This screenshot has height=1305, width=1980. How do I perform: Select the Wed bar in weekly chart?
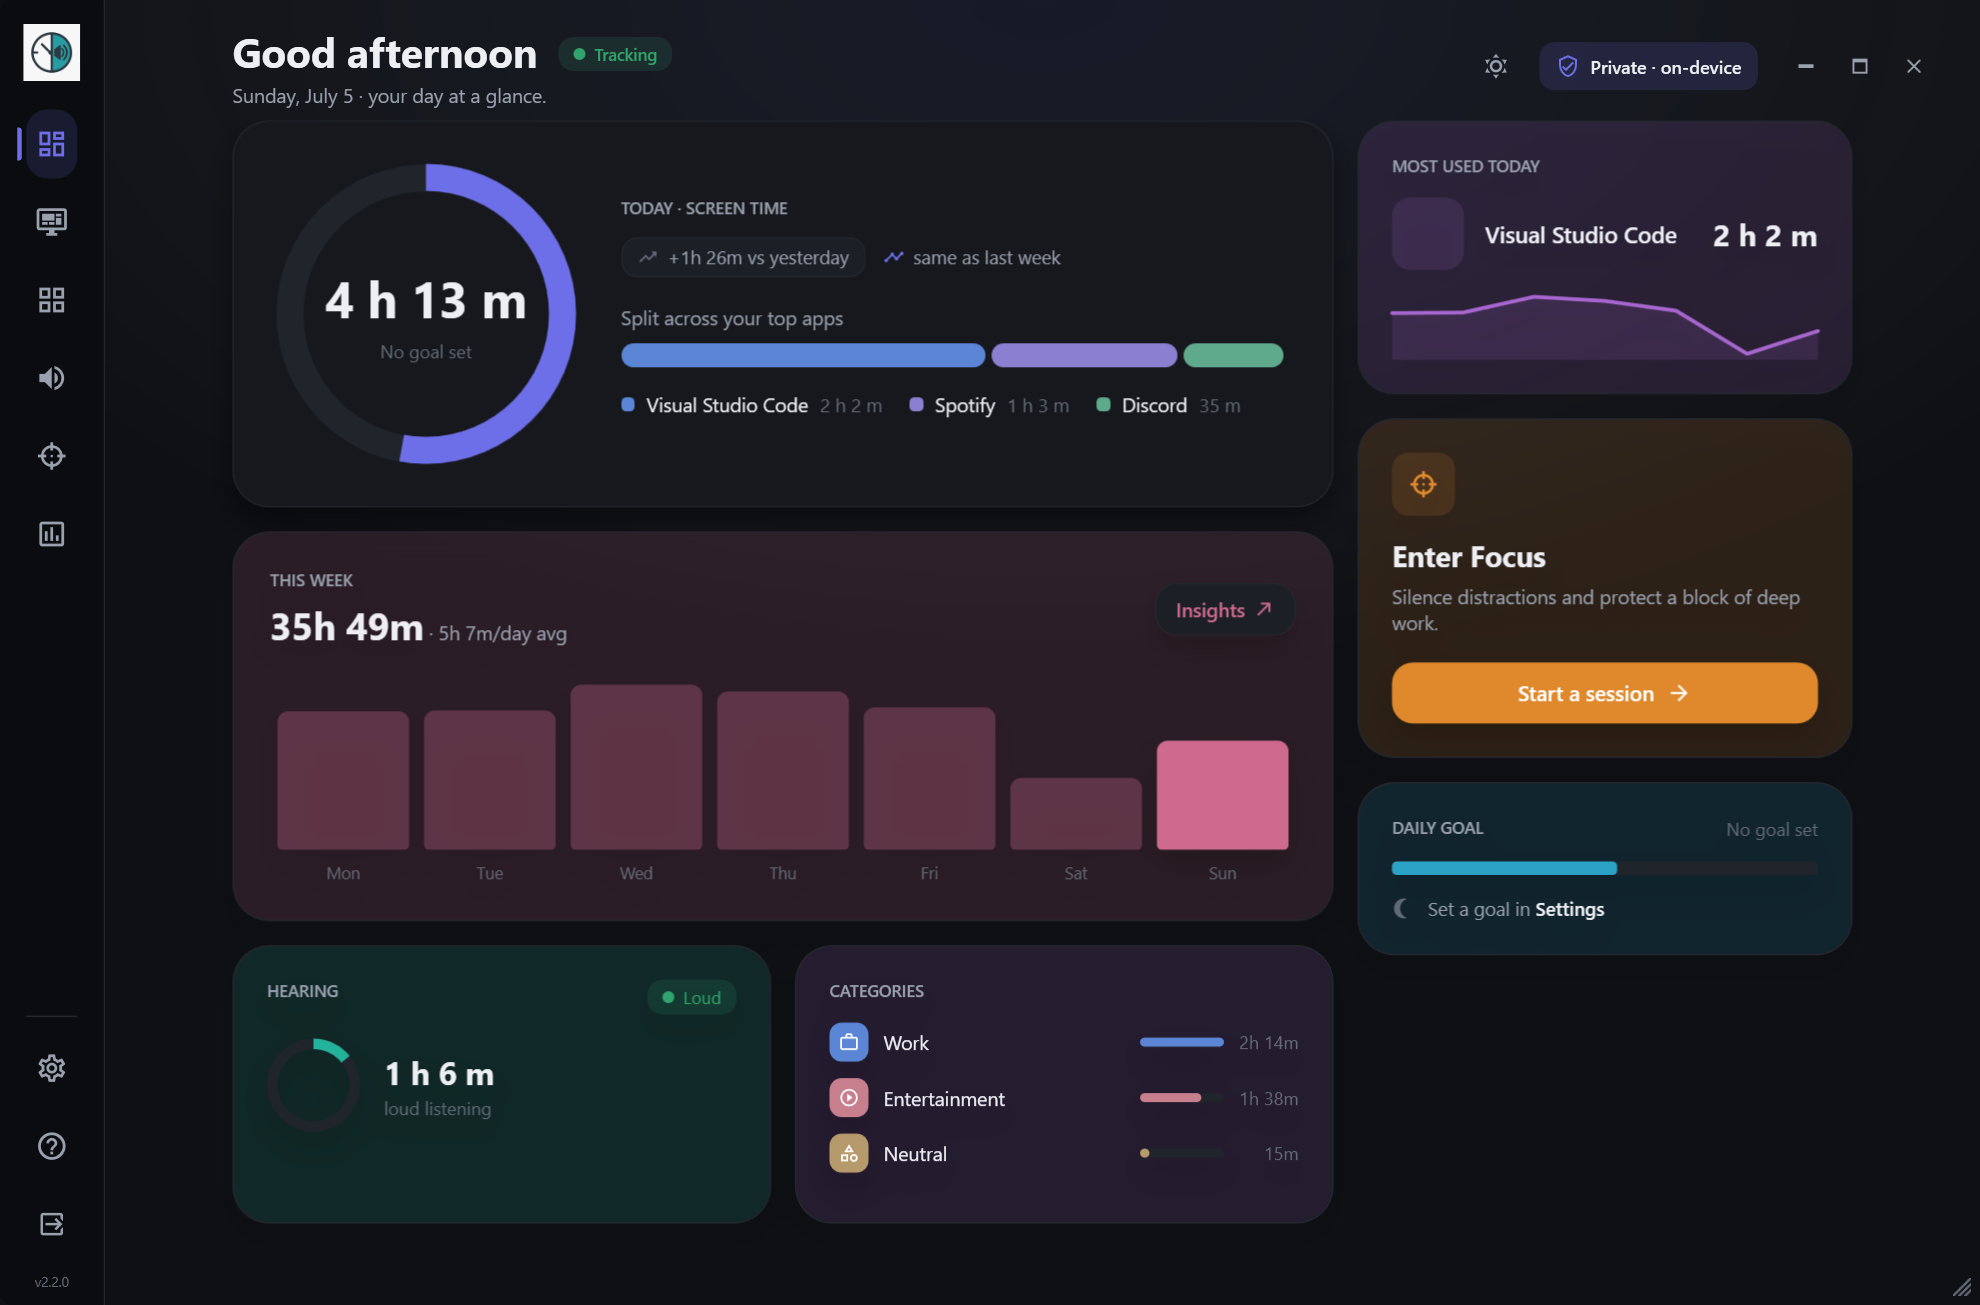(x=636, y=767)
